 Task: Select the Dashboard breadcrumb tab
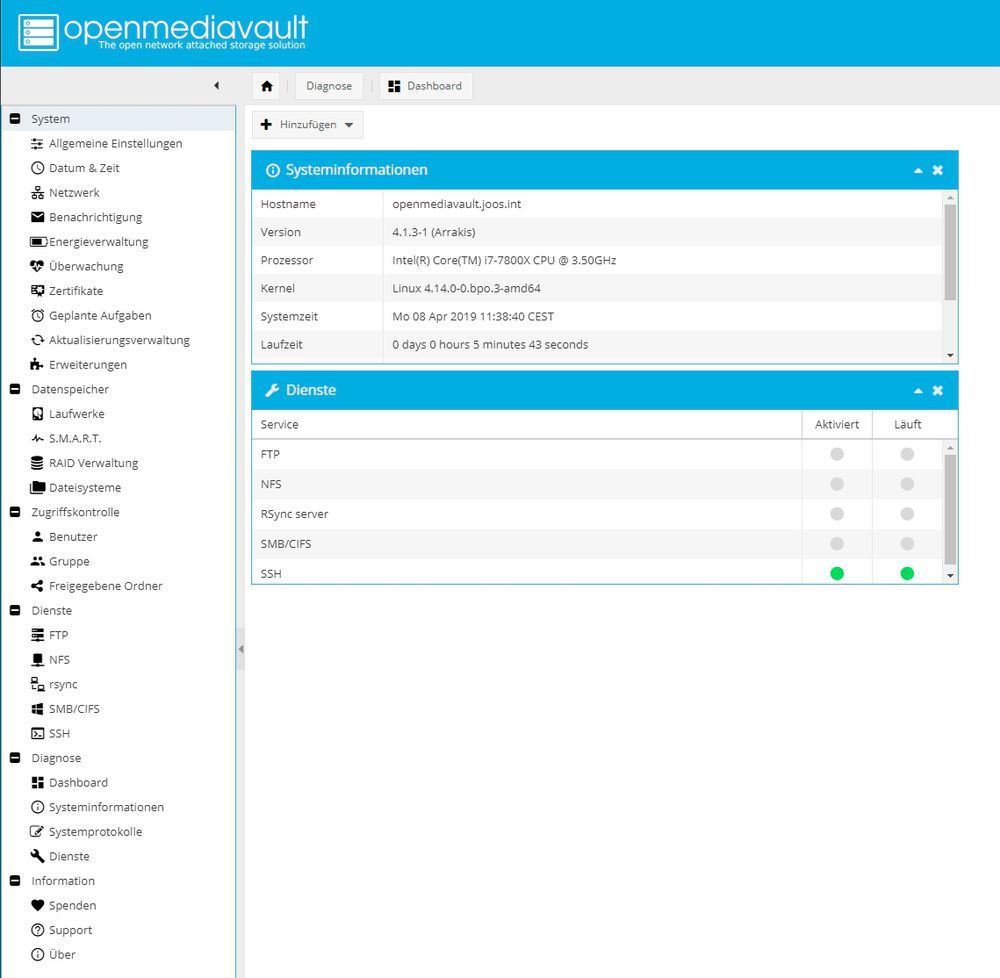(x=425, y=86)
